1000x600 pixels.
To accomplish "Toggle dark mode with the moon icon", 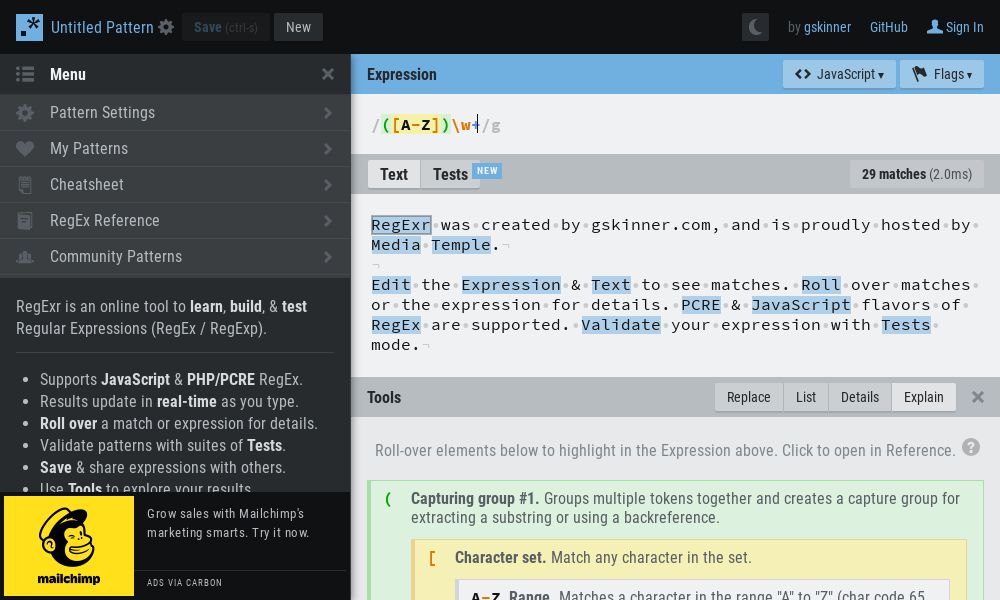I will tap(755, 27).
